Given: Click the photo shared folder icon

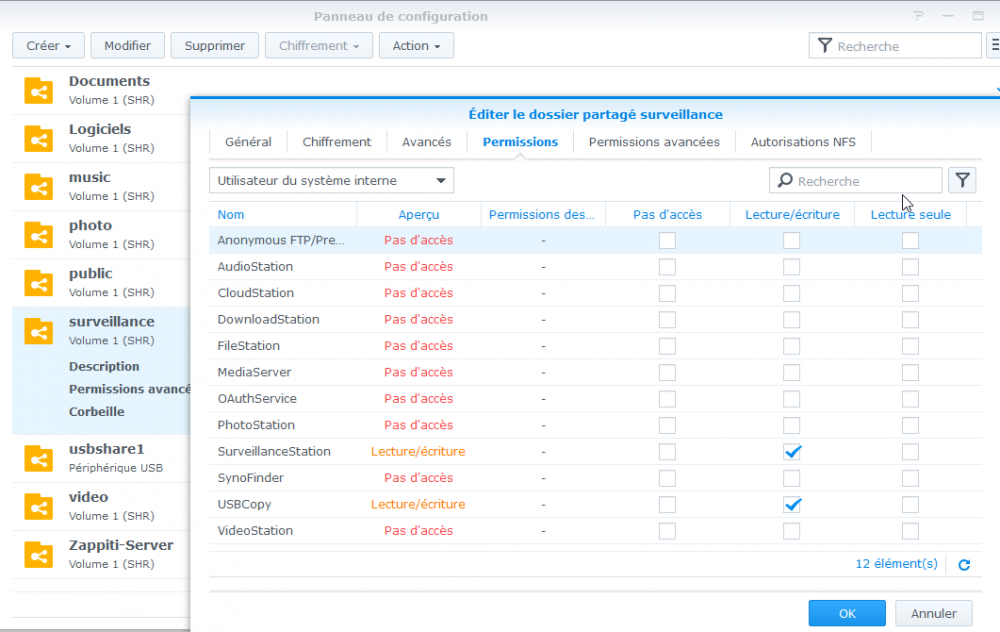Looking at the screenshot, I should (39, 234).
